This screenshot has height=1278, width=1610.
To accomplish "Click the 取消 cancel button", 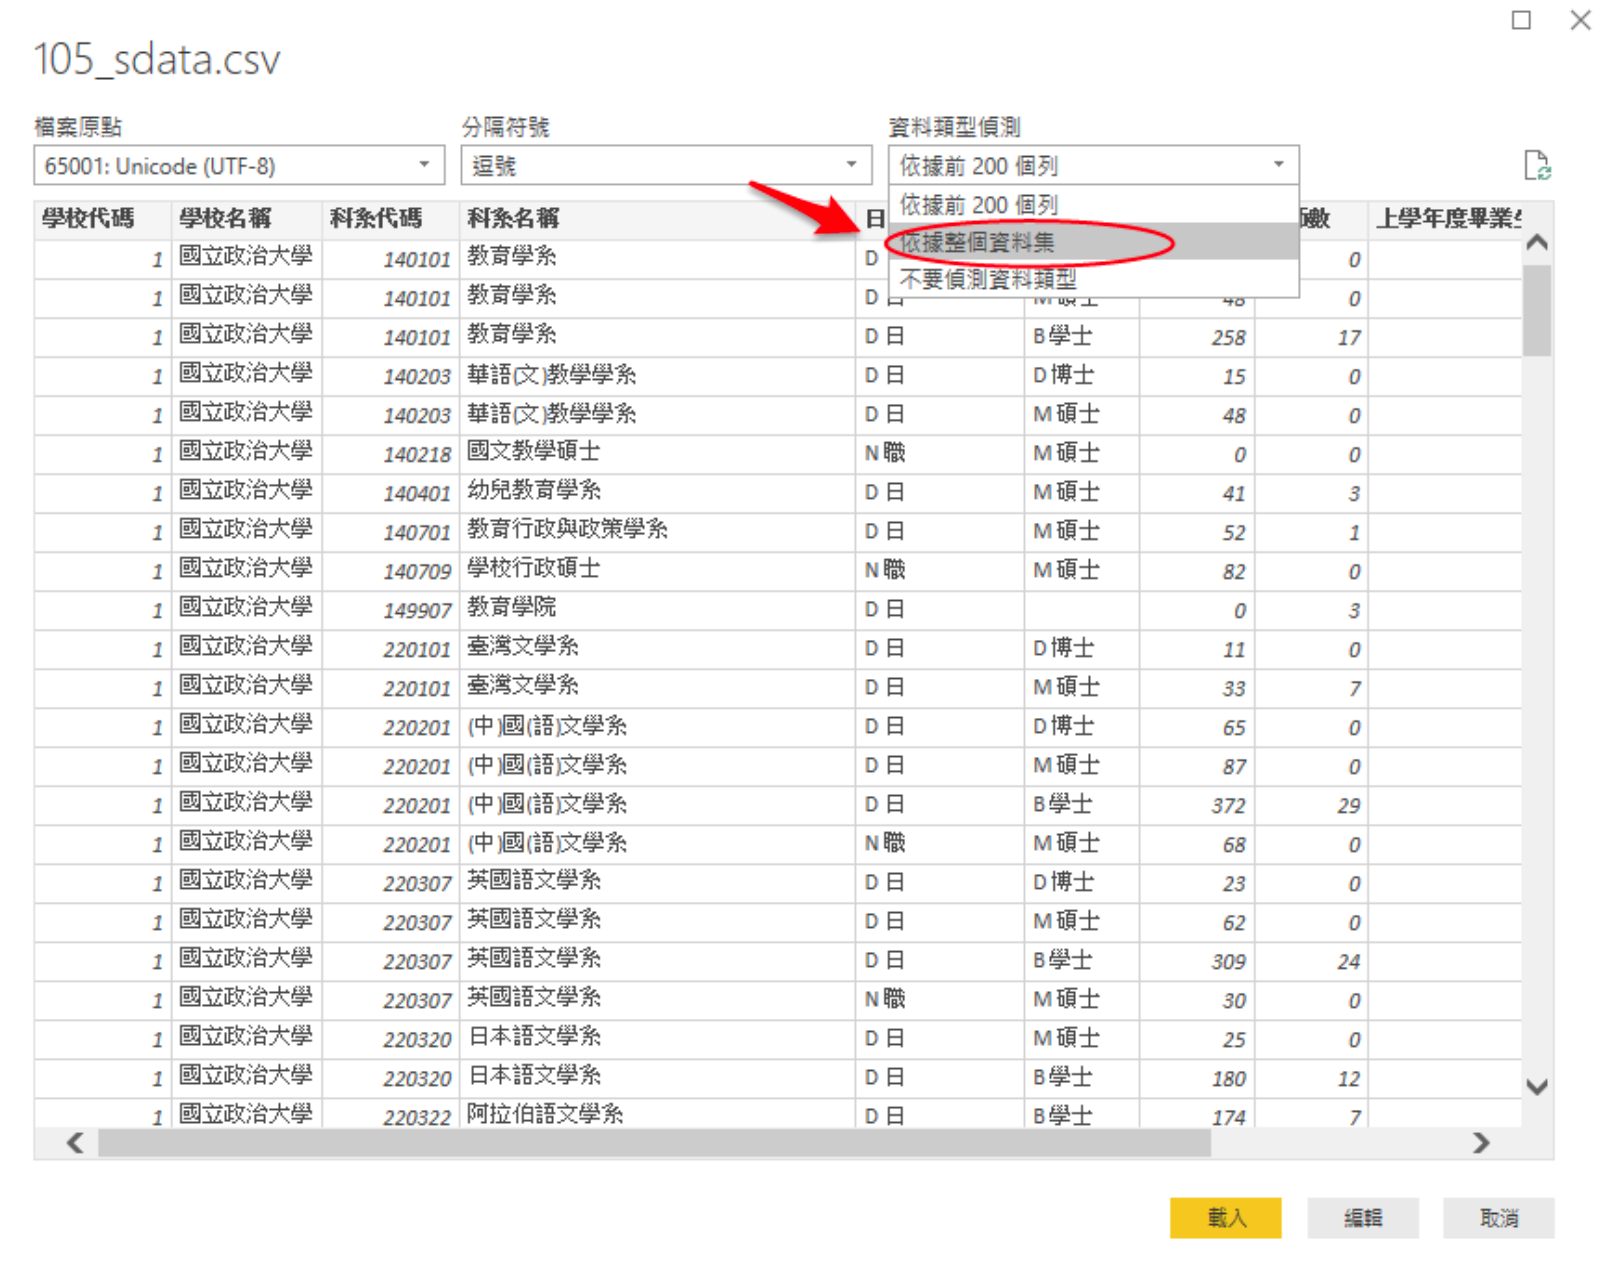I will (1499, 1217).
